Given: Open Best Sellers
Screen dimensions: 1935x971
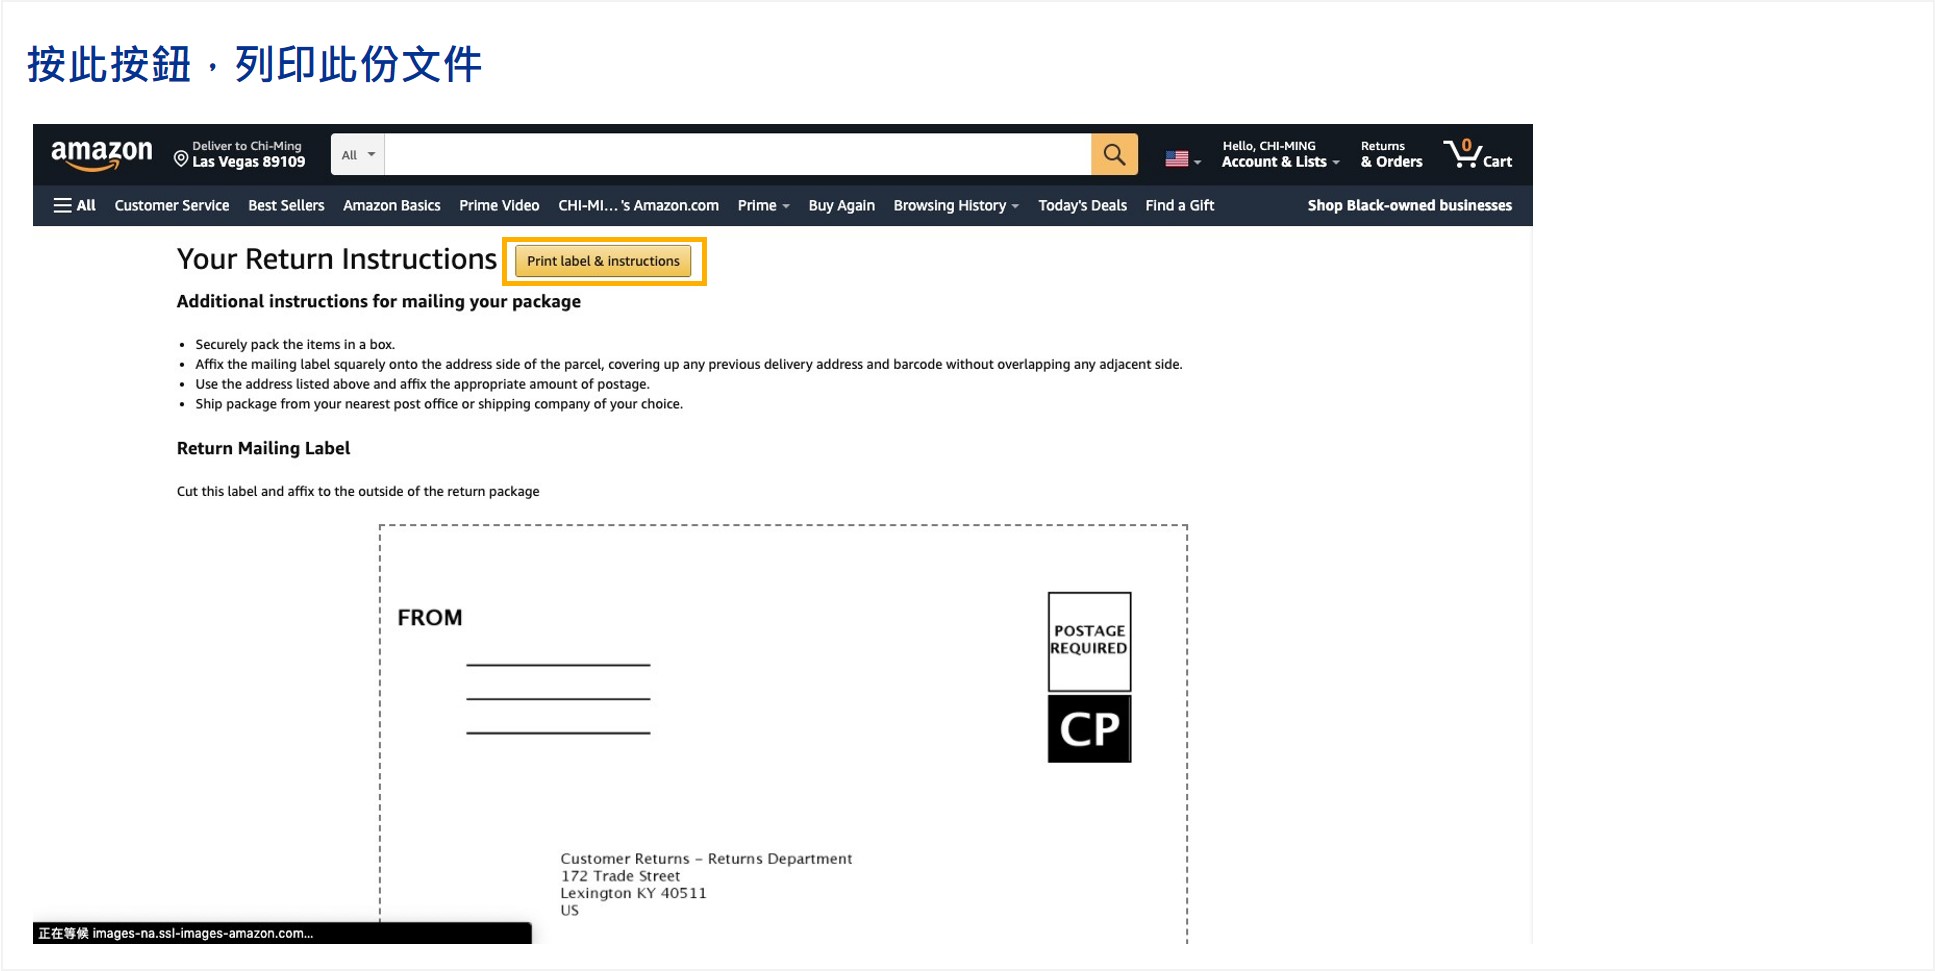Looking at the screenshot, I should pyautogui.click(x=286, y=205).
